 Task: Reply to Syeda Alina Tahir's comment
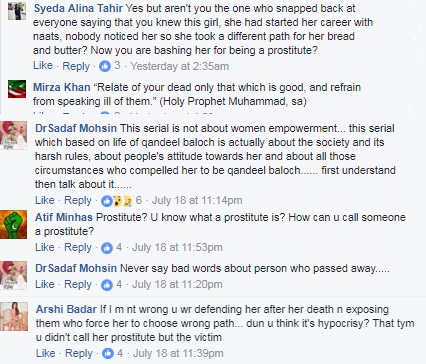76,66
